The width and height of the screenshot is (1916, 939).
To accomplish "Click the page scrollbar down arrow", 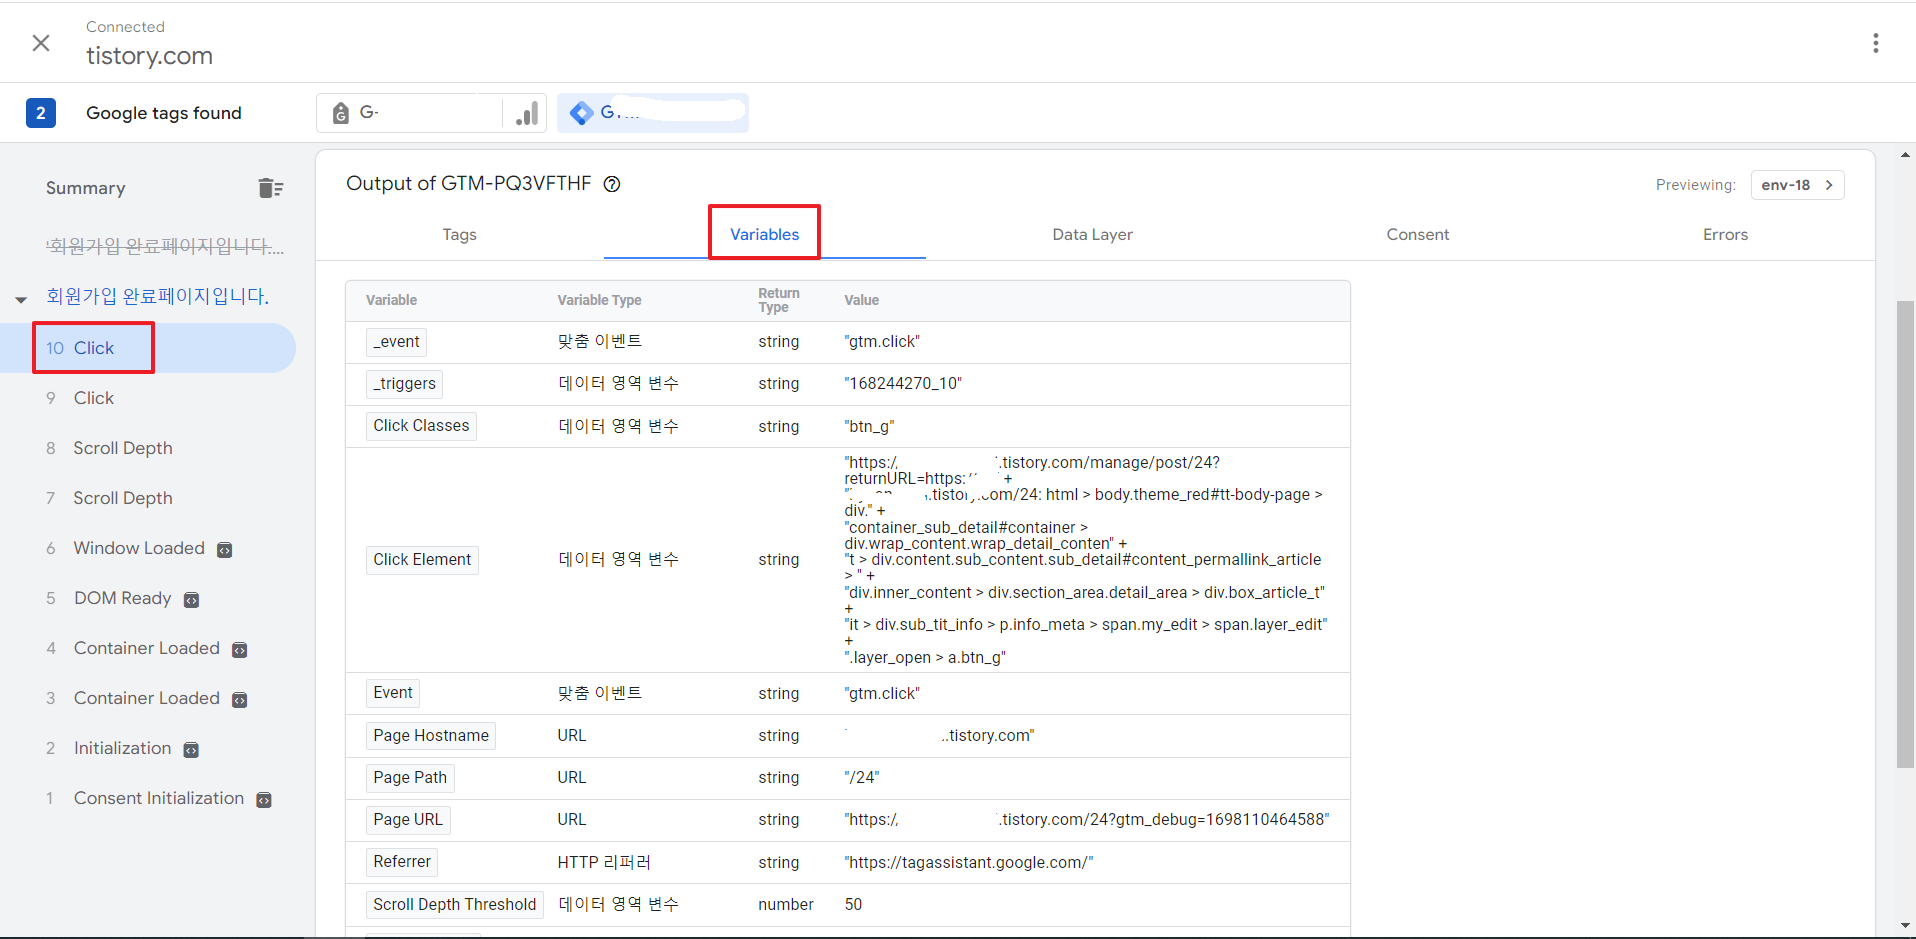I will 1905,925.
